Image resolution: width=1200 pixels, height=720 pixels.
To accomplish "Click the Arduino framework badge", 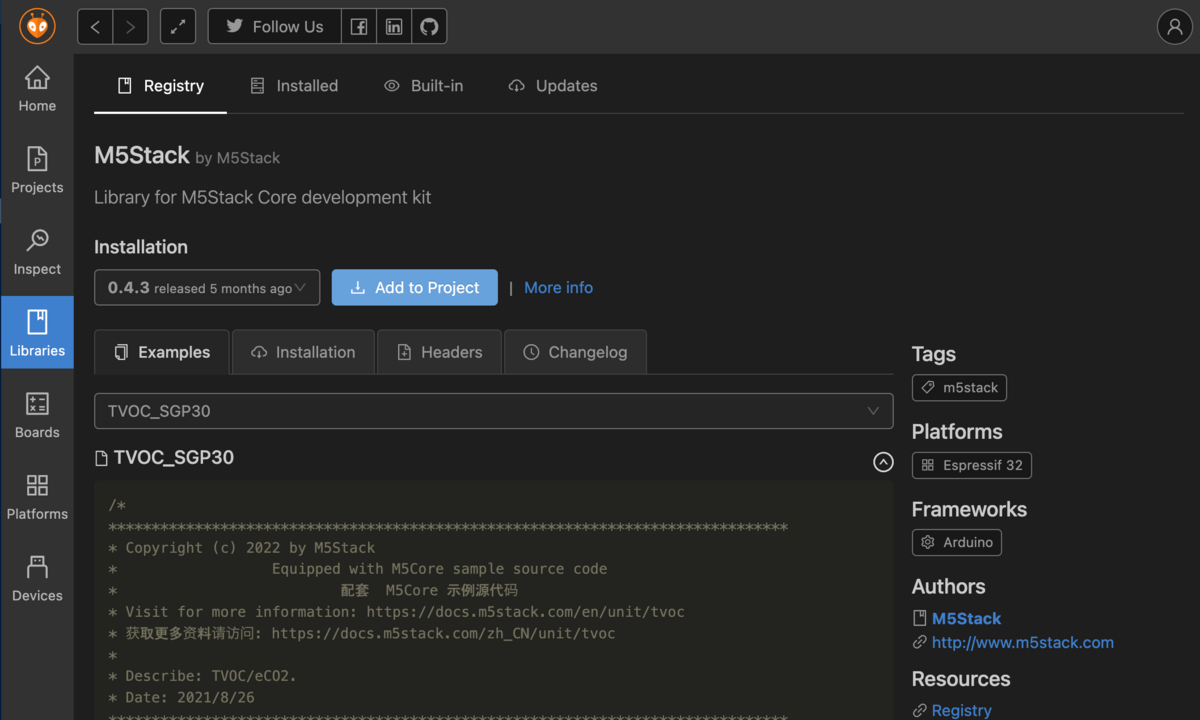I will click(x=956, y=542).
